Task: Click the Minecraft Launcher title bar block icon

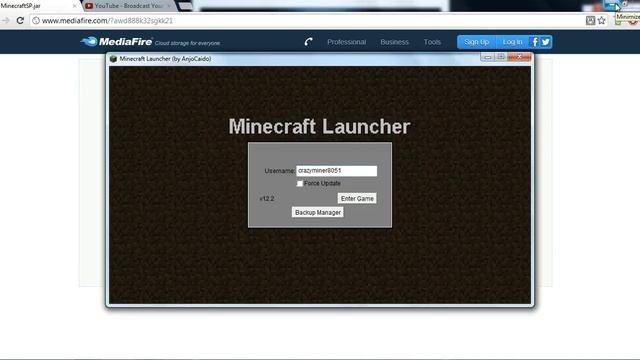Action: (113, 59)
